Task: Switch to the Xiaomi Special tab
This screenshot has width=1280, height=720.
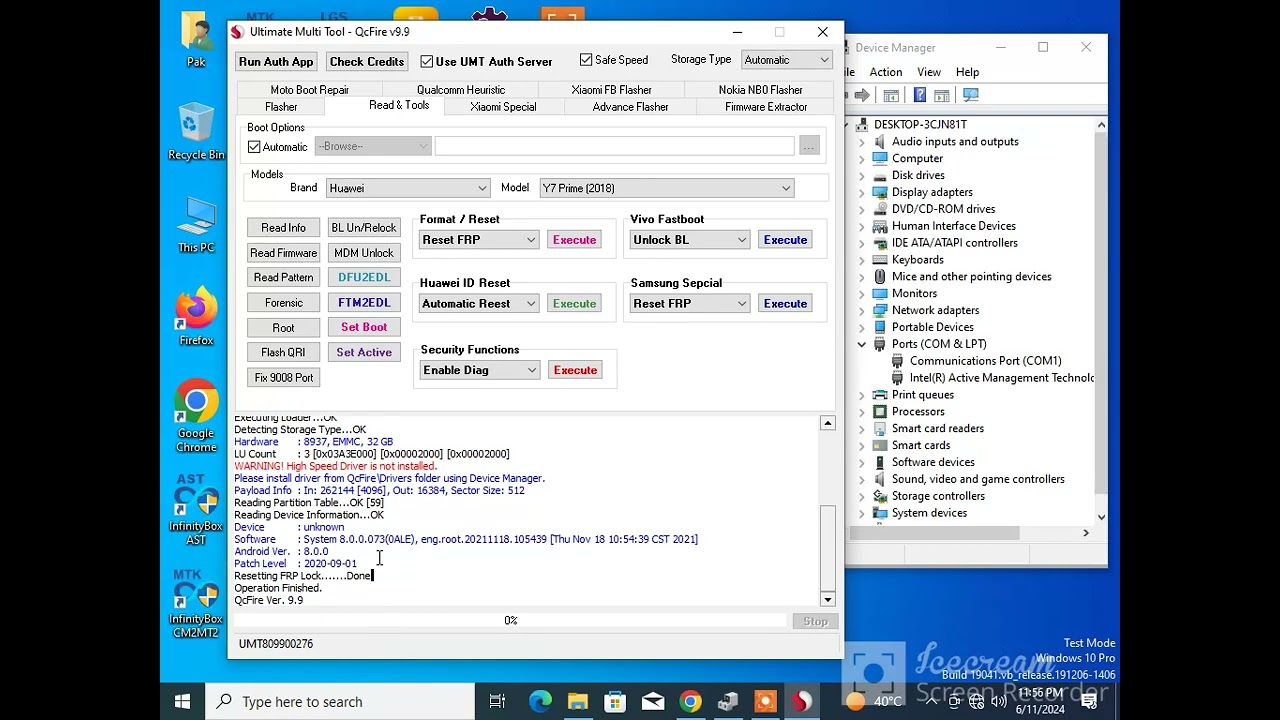Action: click(503, 107)
